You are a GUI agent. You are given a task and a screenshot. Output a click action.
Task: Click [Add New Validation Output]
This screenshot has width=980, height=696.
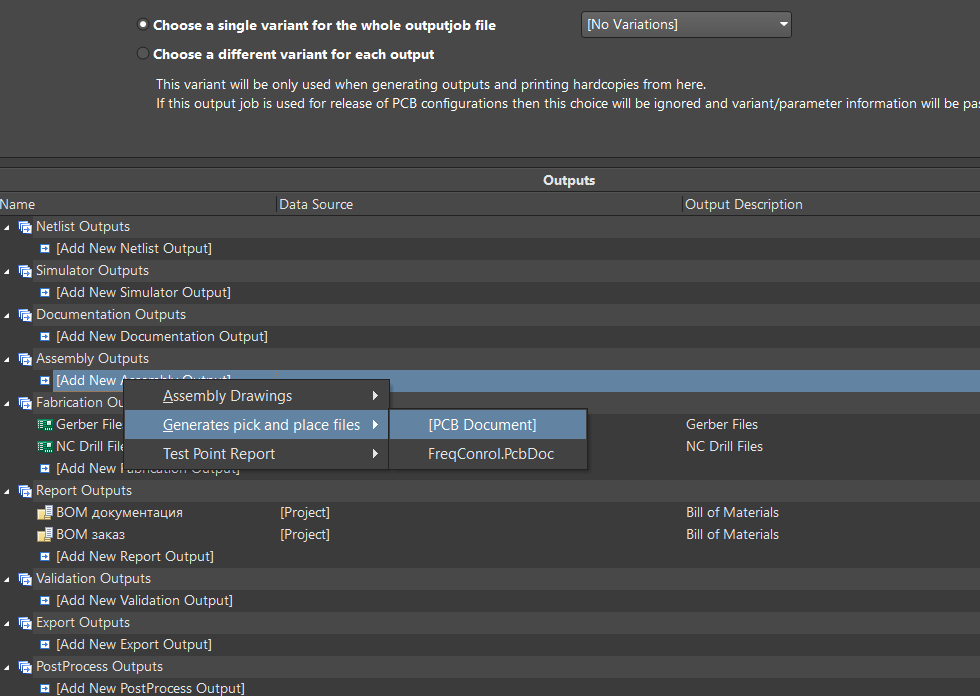point(144,600)
